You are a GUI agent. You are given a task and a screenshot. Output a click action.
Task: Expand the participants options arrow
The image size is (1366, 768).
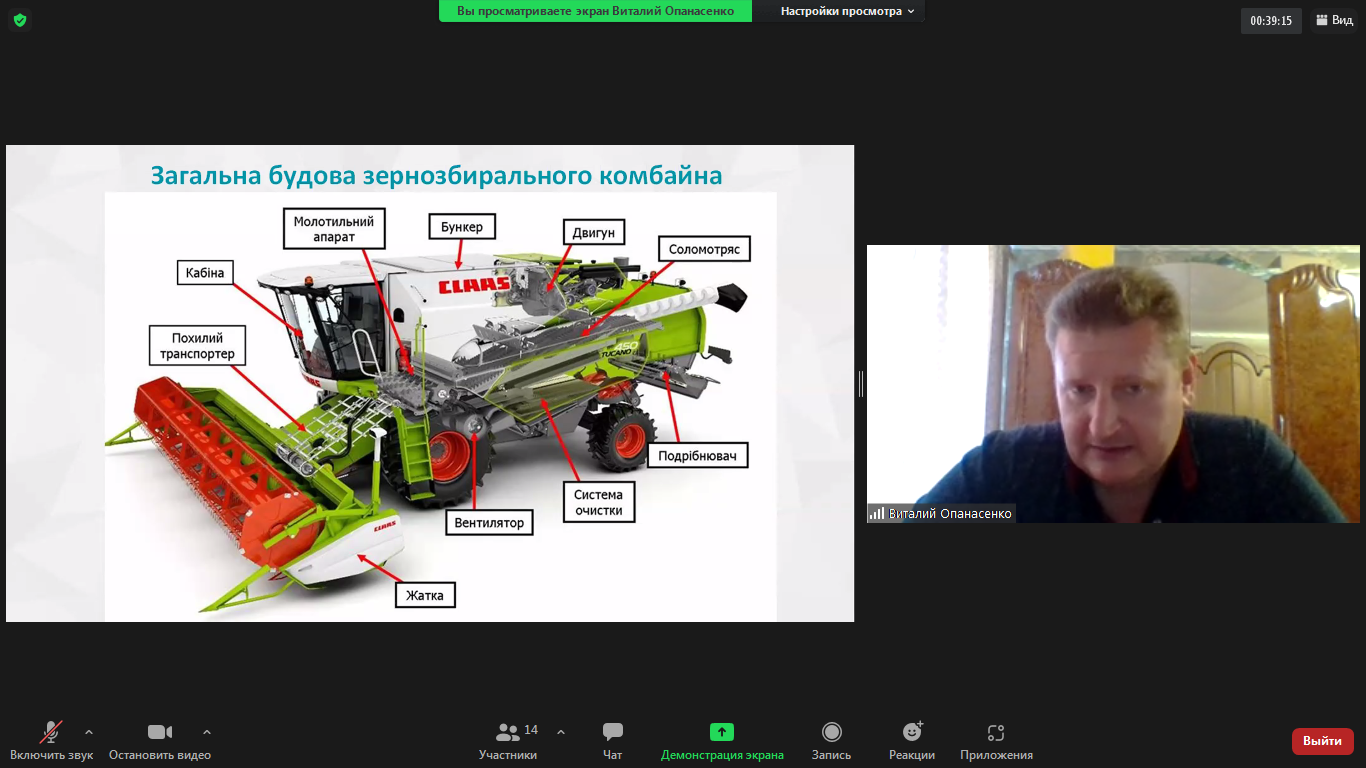pos(561,732)
